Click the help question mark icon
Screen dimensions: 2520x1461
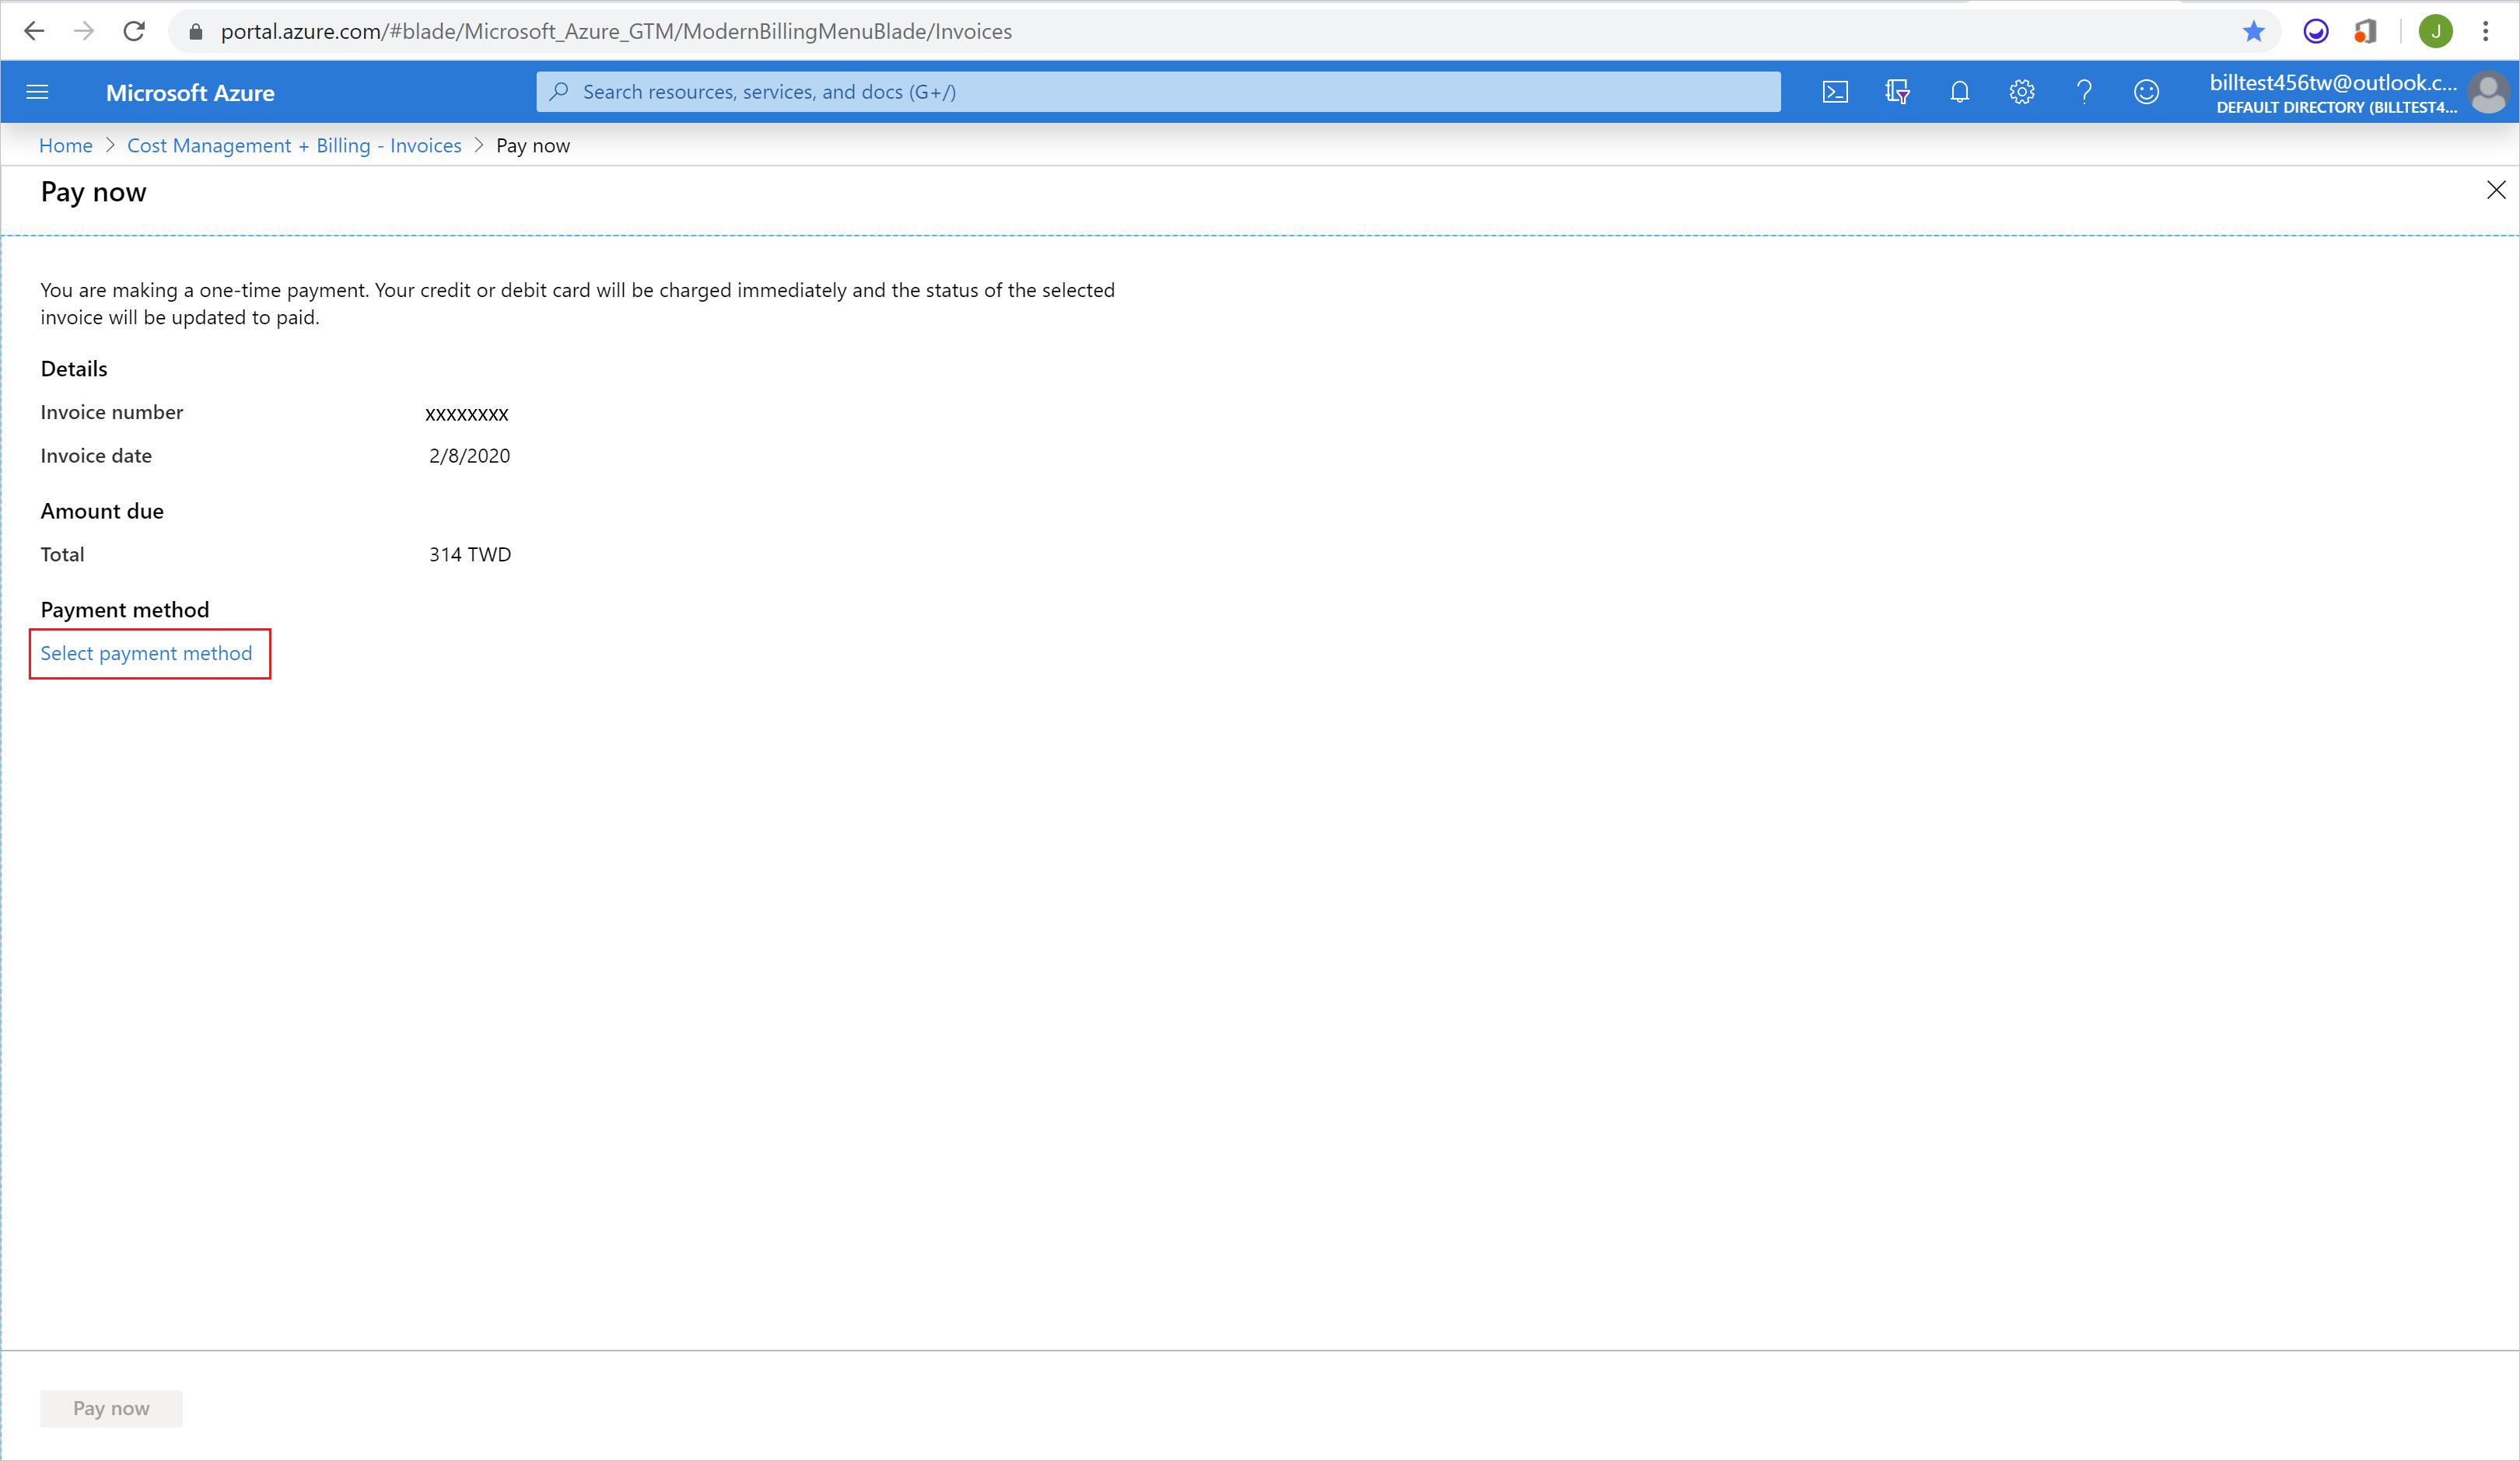[2084, 90]
